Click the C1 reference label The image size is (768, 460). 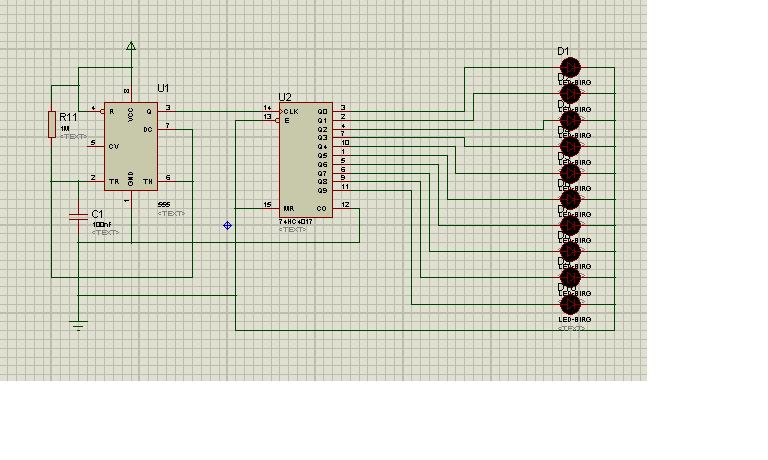[x=97, y=214]
